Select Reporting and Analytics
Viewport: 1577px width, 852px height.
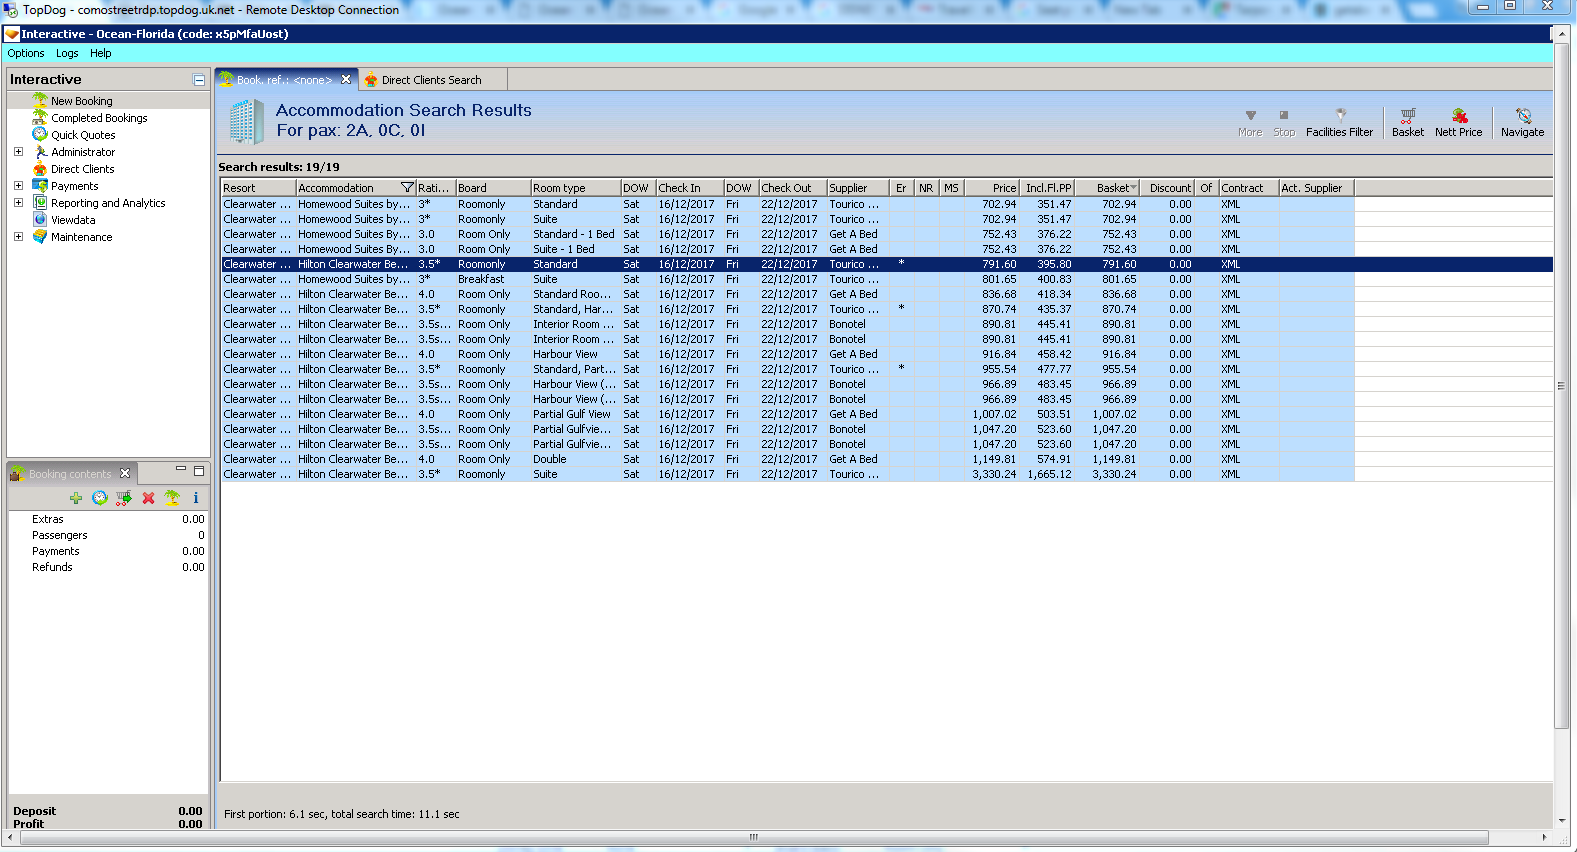click(x=108, y=203)
